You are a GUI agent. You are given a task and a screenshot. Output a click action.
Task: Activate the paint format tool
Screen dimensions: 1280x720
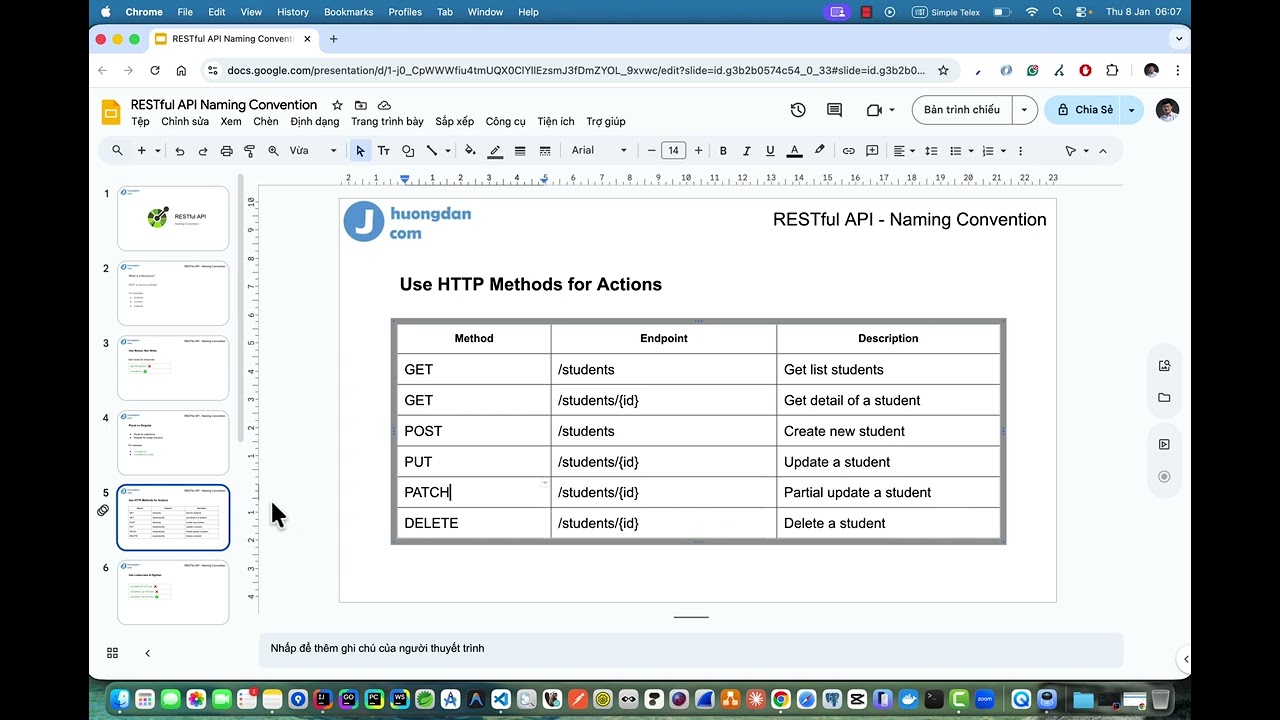pyautogui.click(x=250, y=151)
